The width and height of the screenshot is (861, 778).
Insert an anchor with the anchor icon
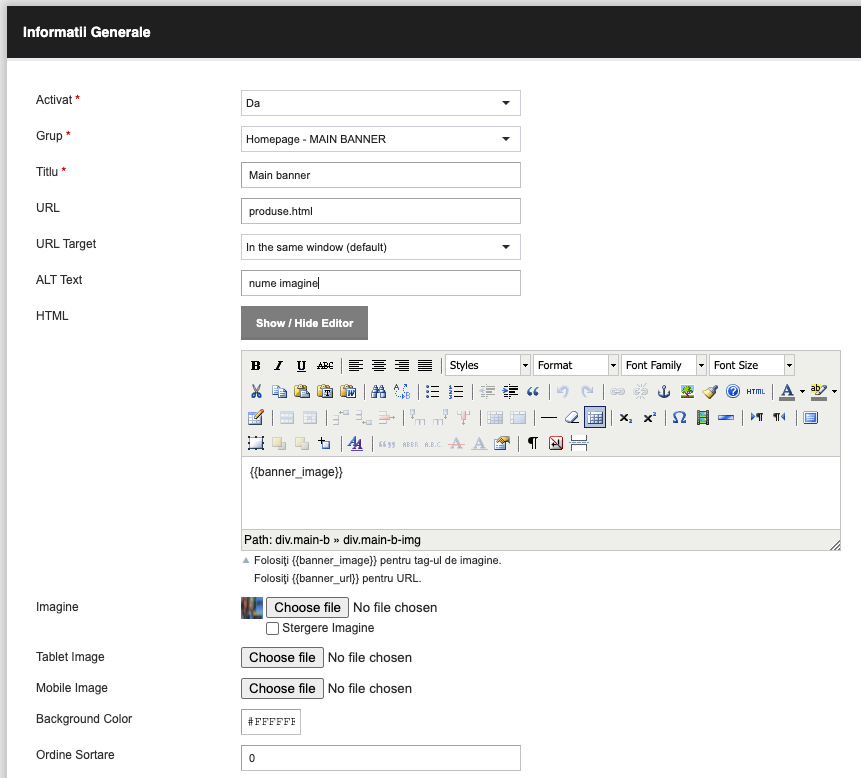(x=664, y=391)
